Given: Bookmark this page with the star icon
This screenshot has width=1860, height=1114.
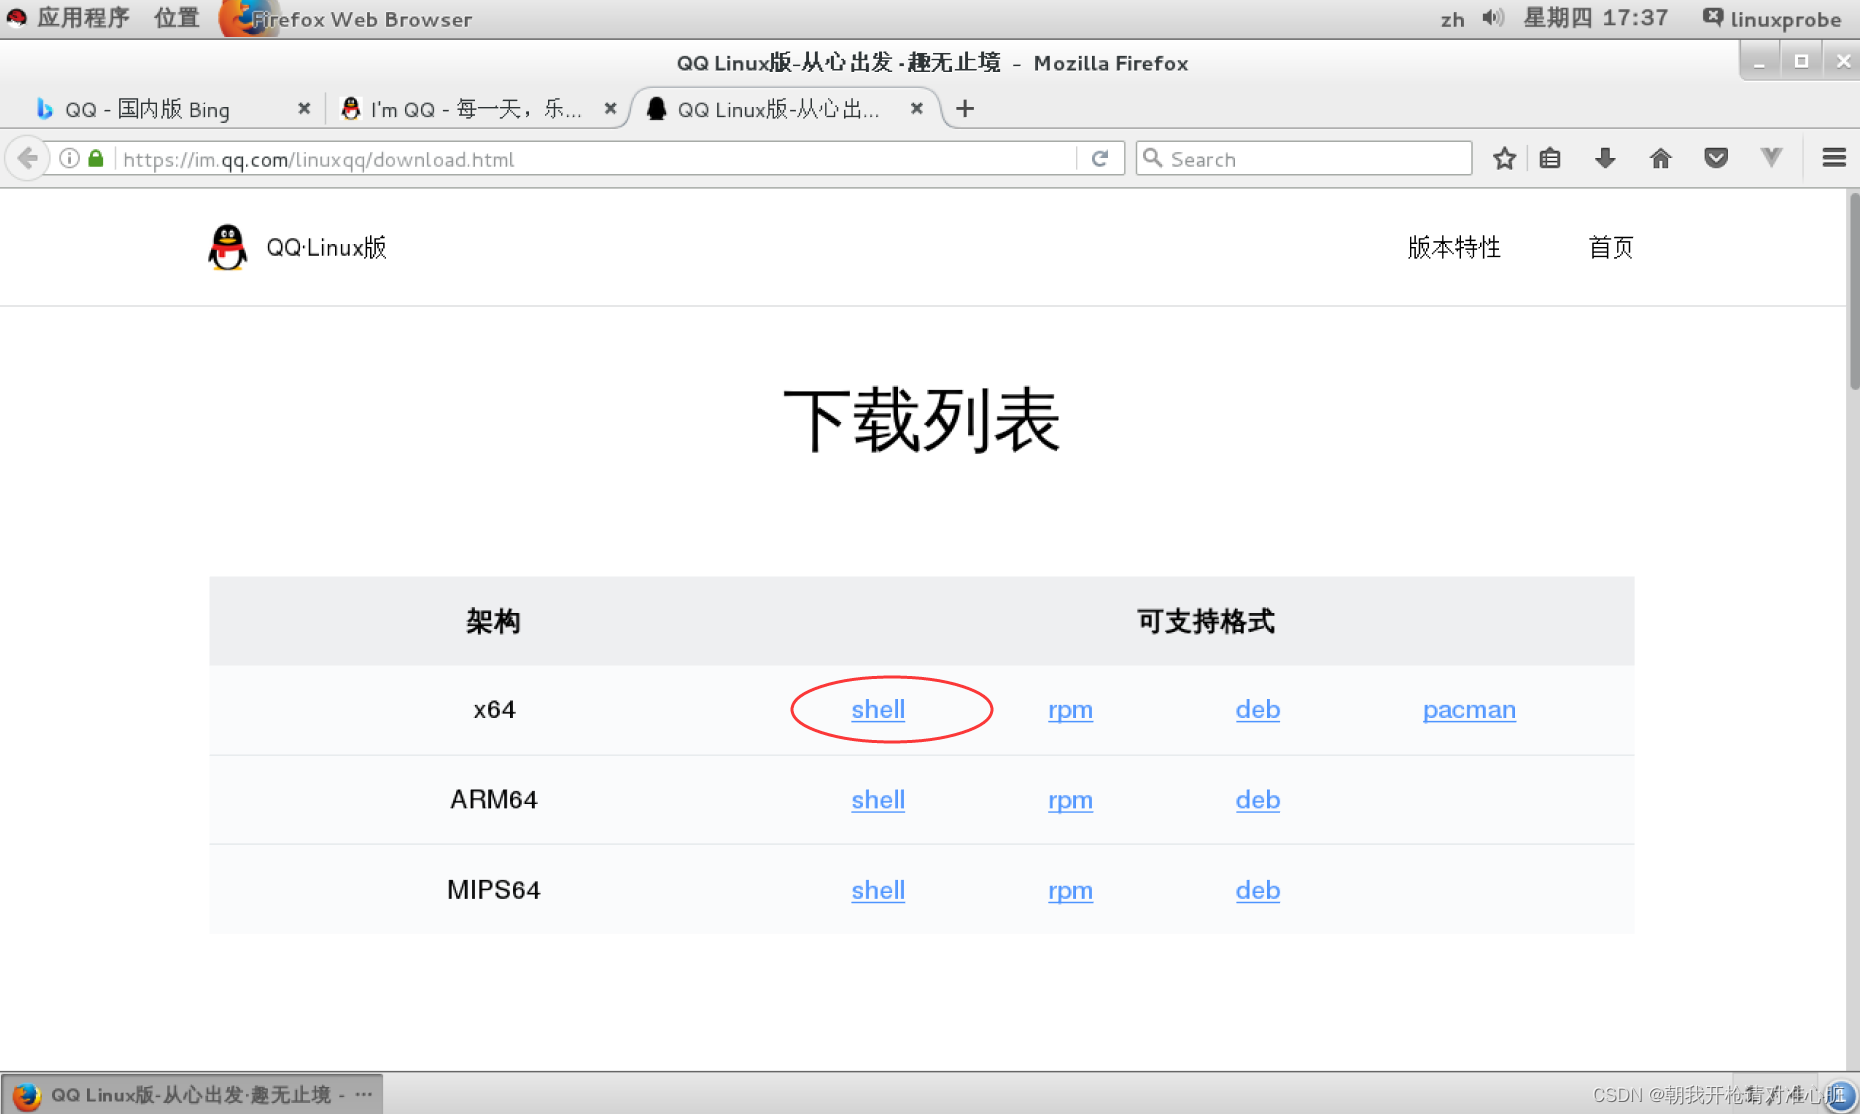Looking at the screenshot, I should pyautogui.click(x=1504, y=158).
